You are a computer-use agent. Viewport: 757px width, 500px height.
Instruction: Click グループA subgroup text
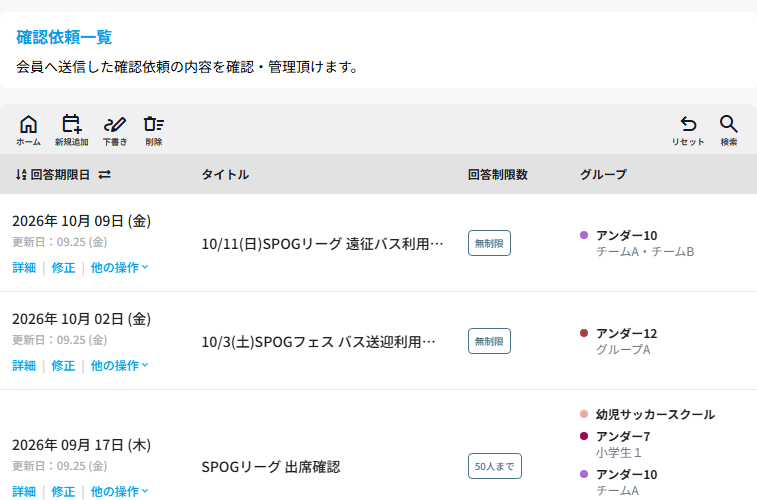(623, 350)
